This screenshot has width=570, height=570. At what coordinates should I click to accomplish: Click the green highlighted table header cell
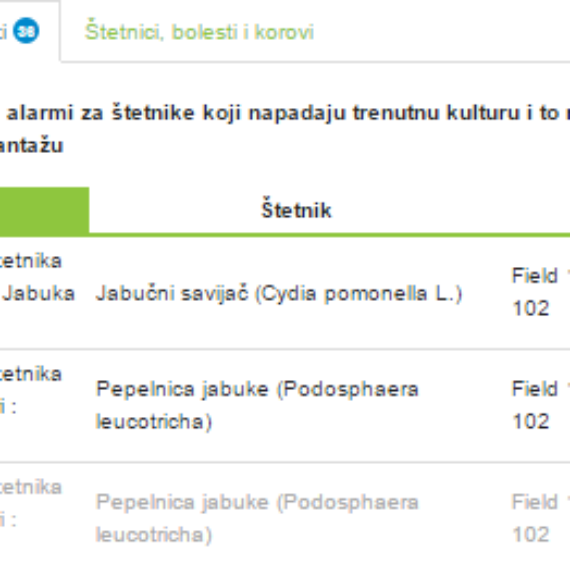[x=44, y=210]
